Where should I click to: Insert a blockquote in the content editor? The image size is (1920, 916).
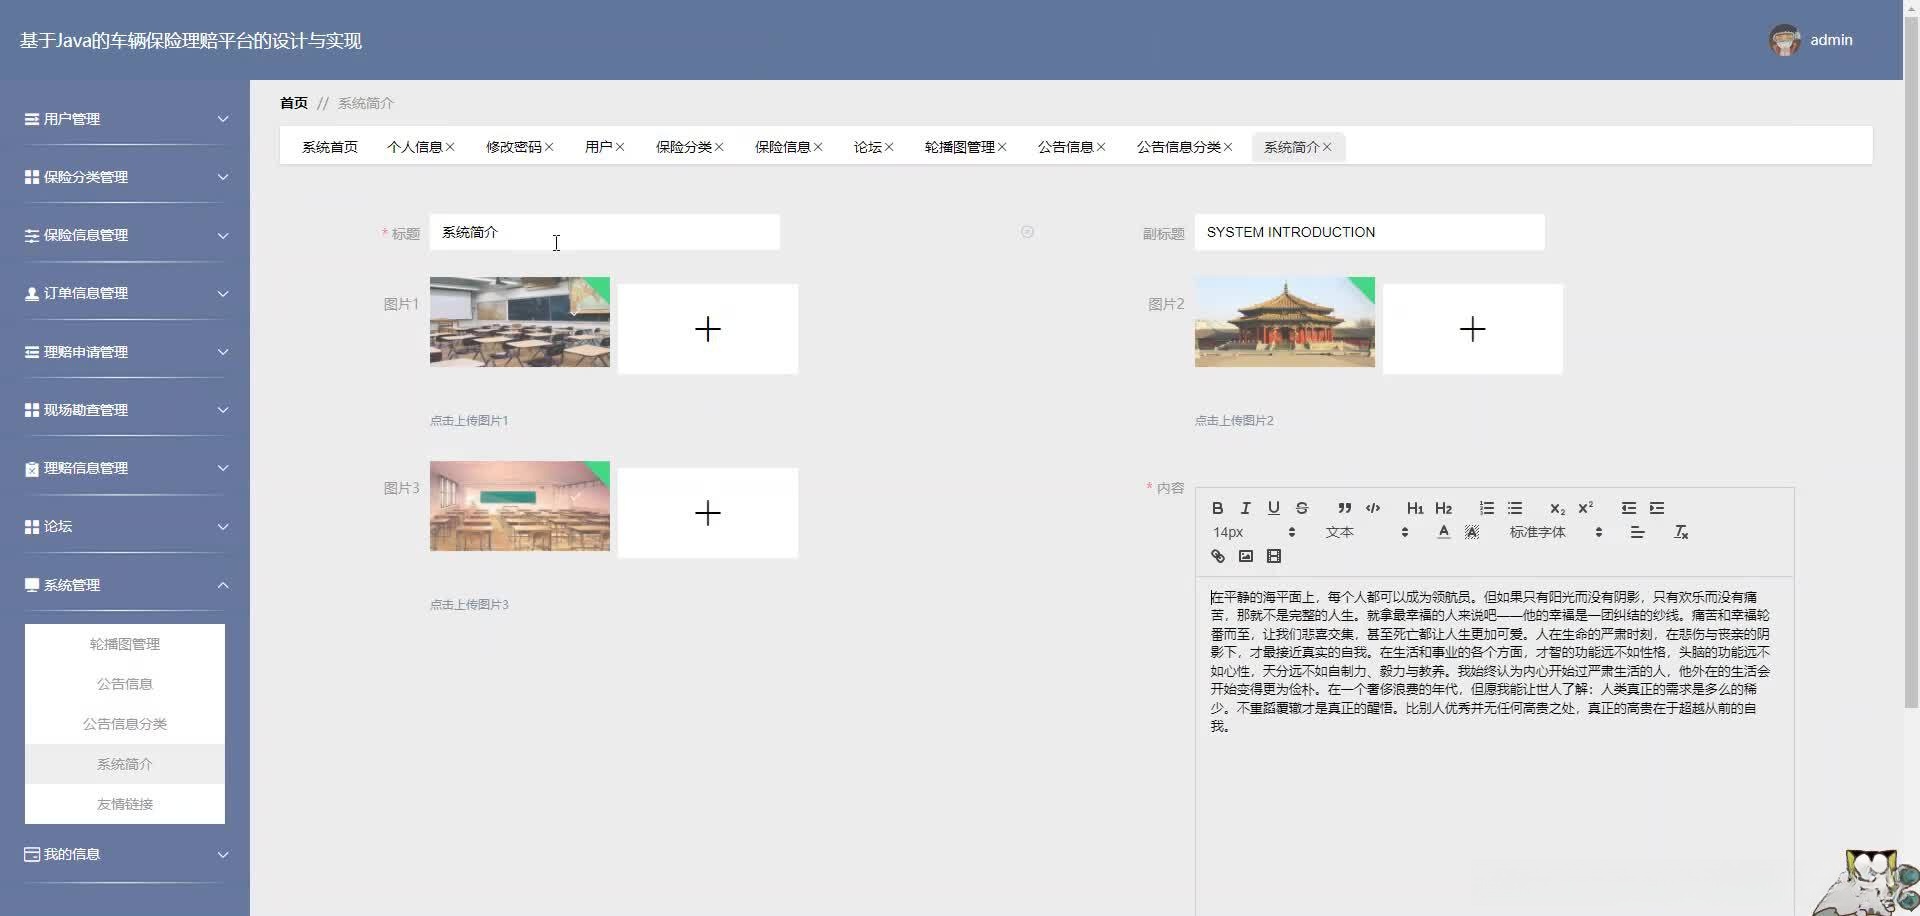pyautogui.click(x=1344, y=508)
